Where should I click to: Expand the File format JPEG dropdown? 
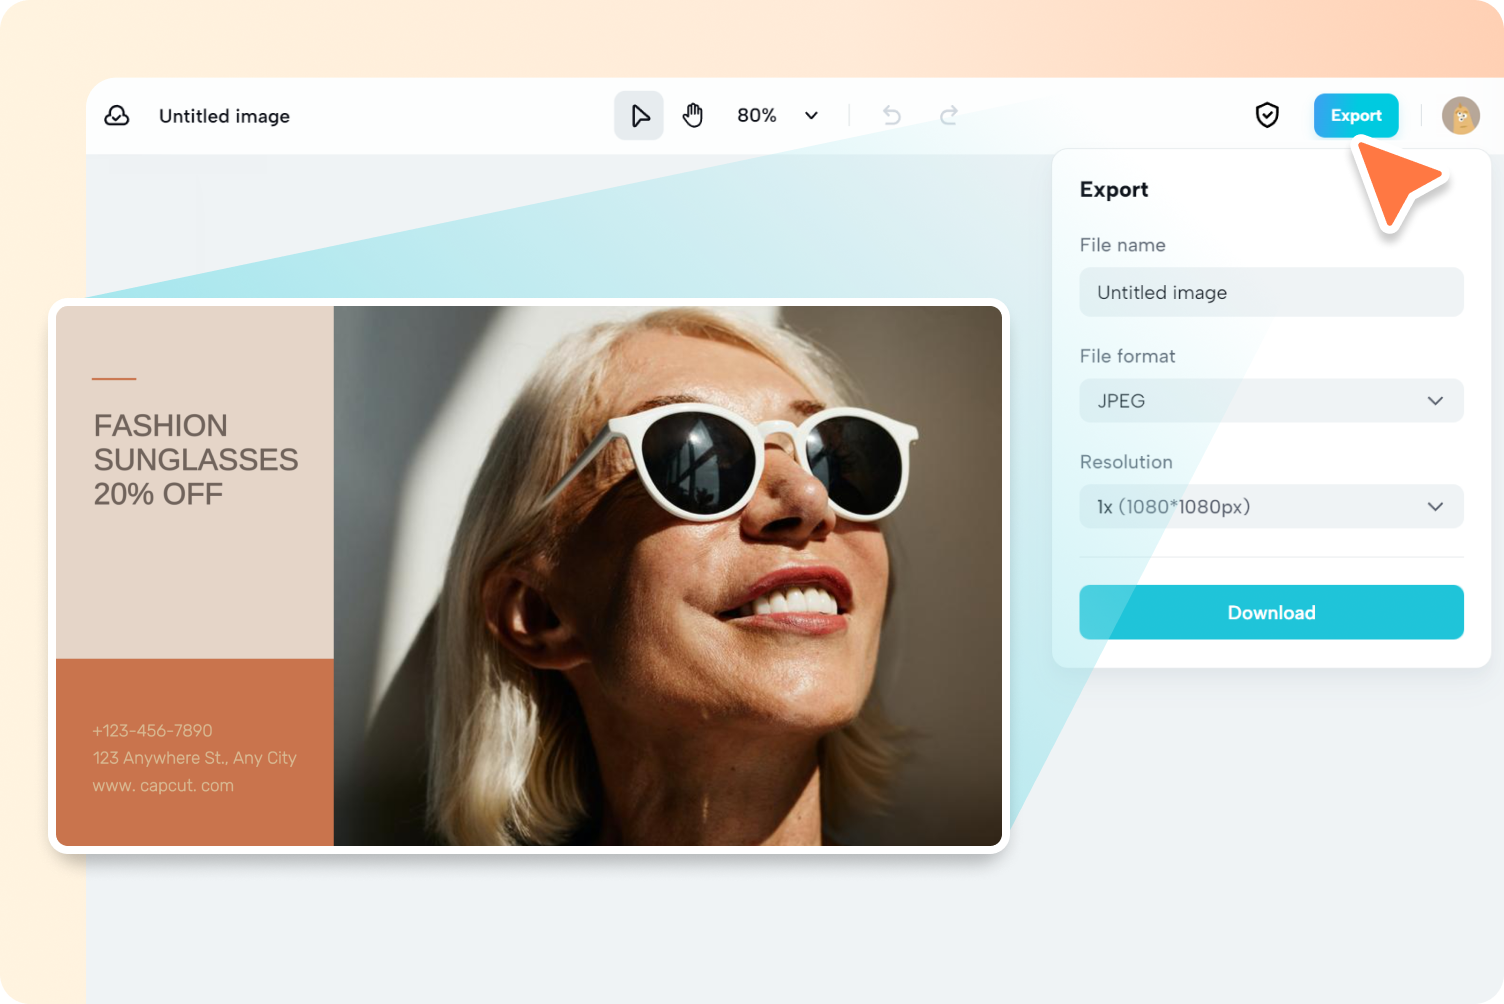pos(1271,401)
